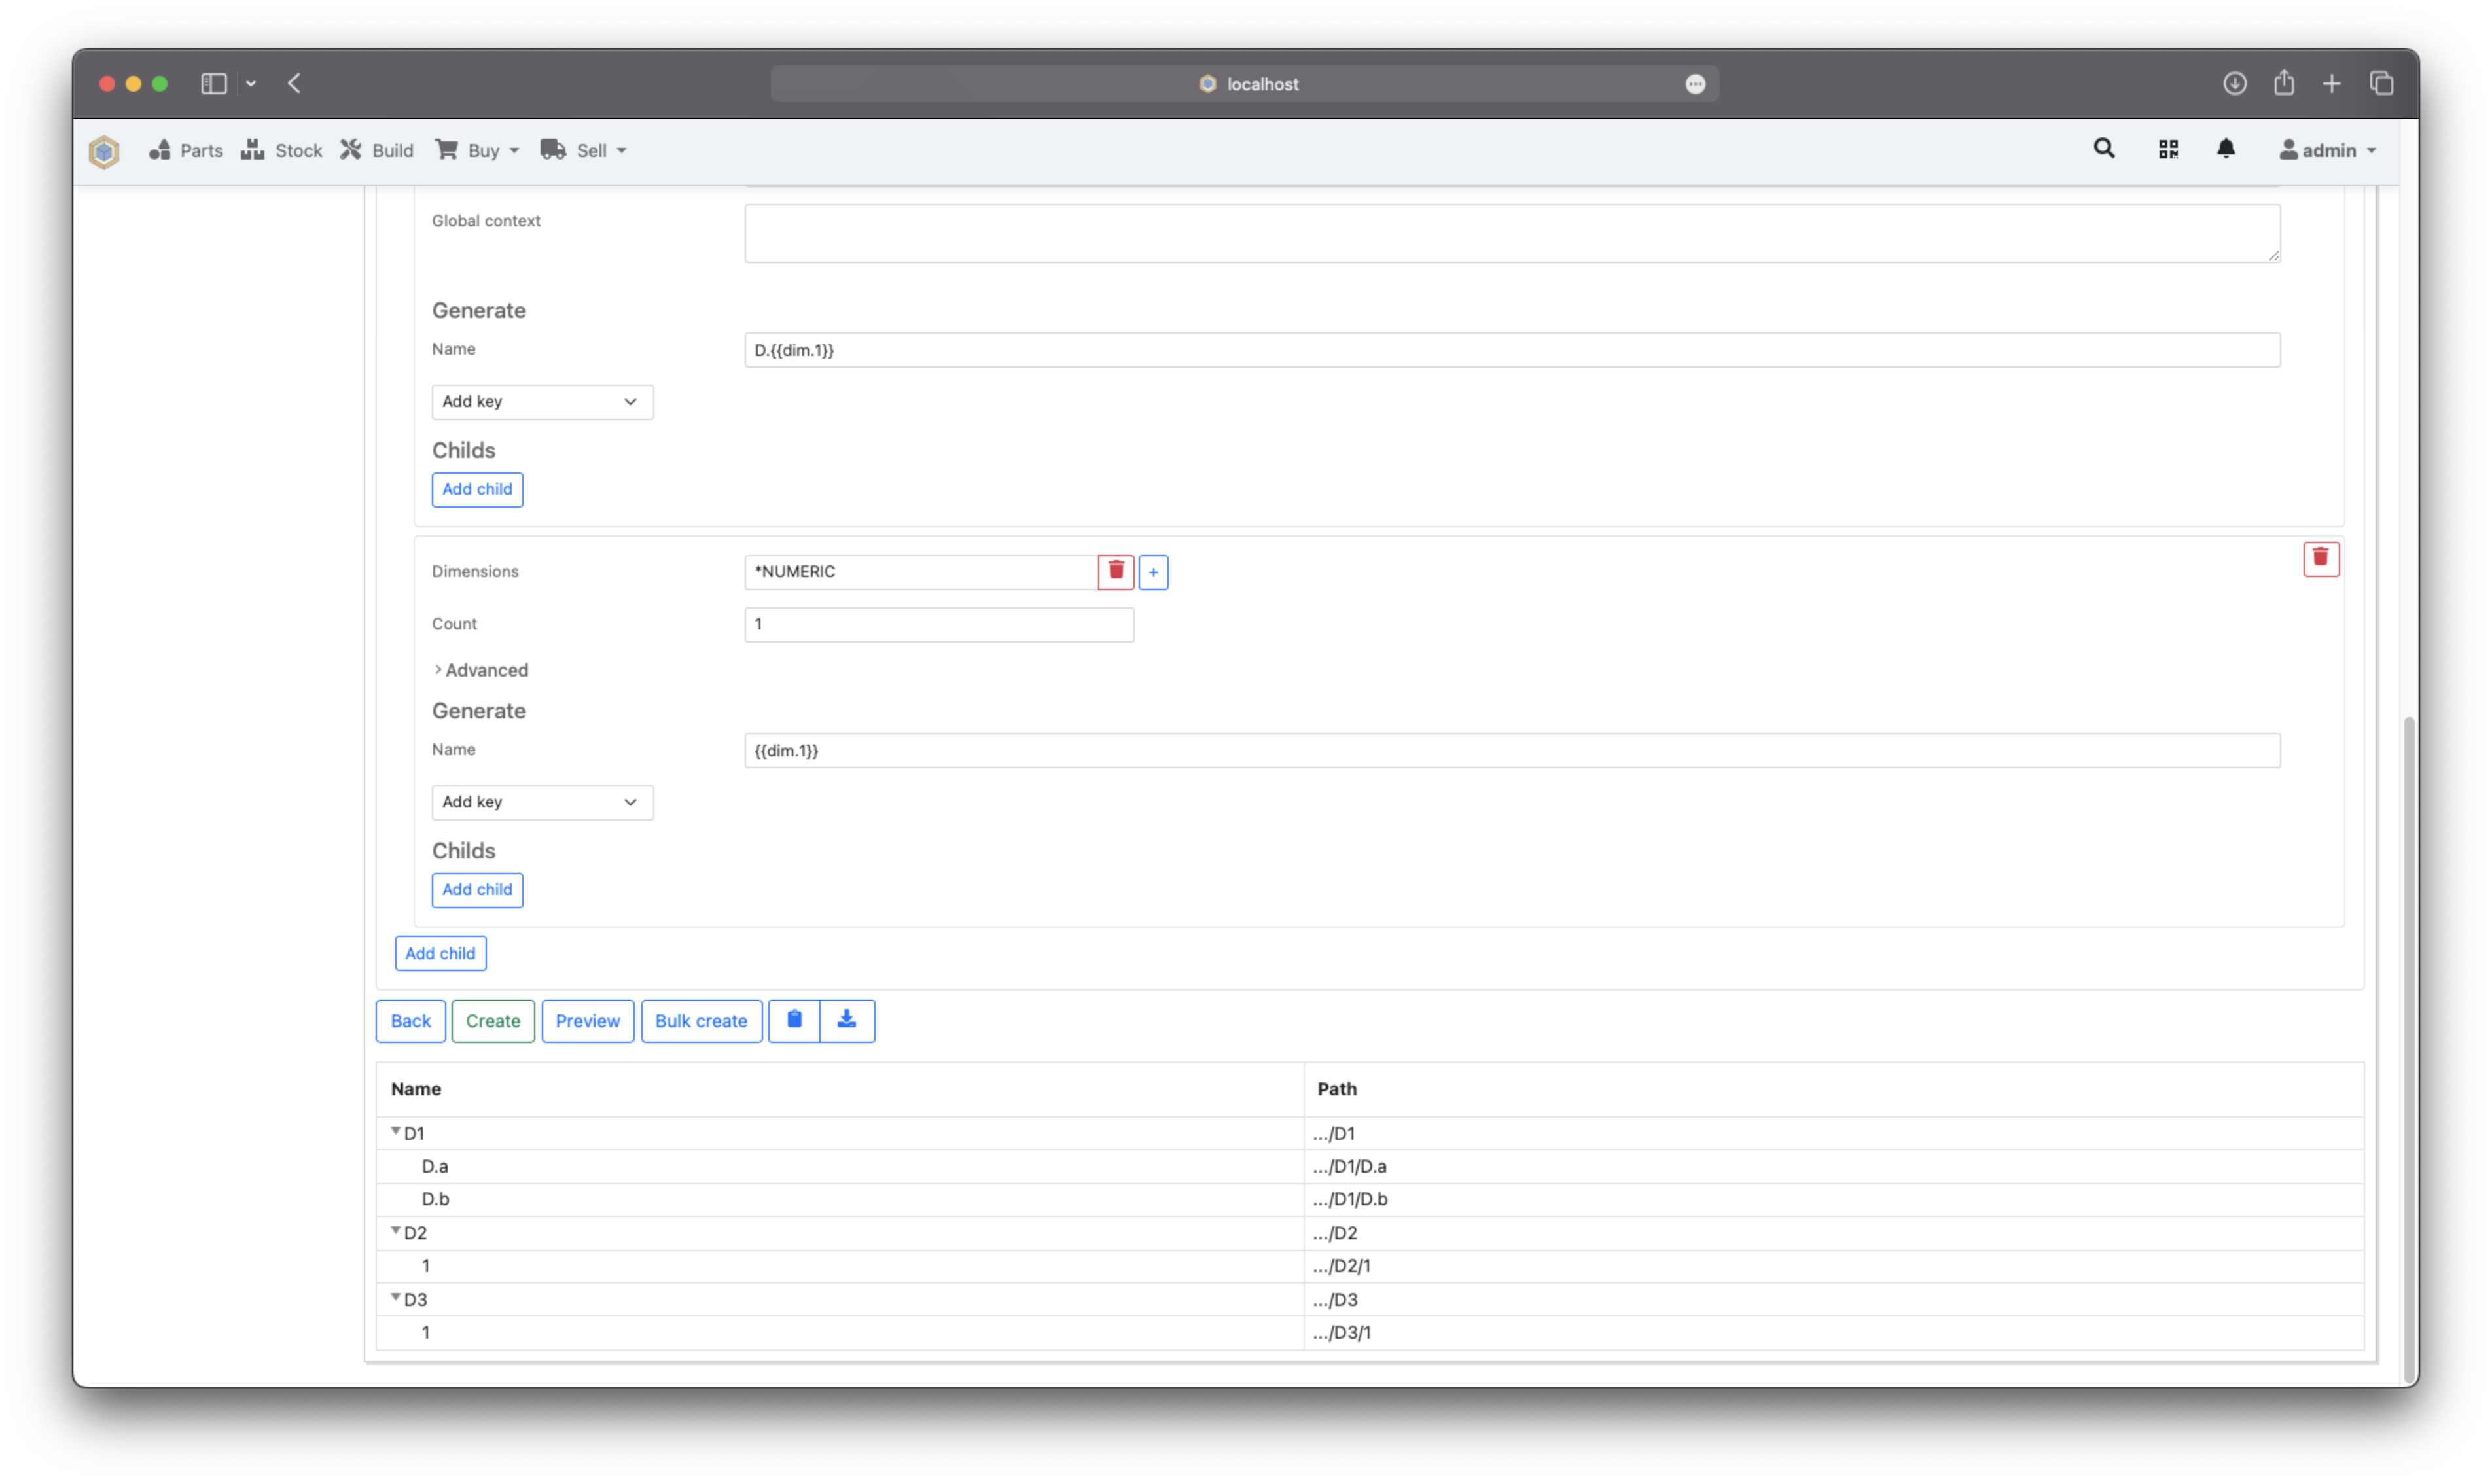The image size is (2492, 1484).
Task: Copy output using the clipboard icon
Action: pos(794,1020)
